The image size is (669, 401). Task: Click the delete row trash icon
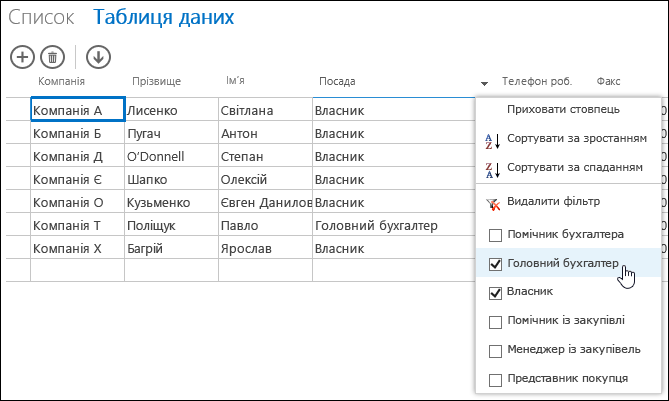(52, 57)
